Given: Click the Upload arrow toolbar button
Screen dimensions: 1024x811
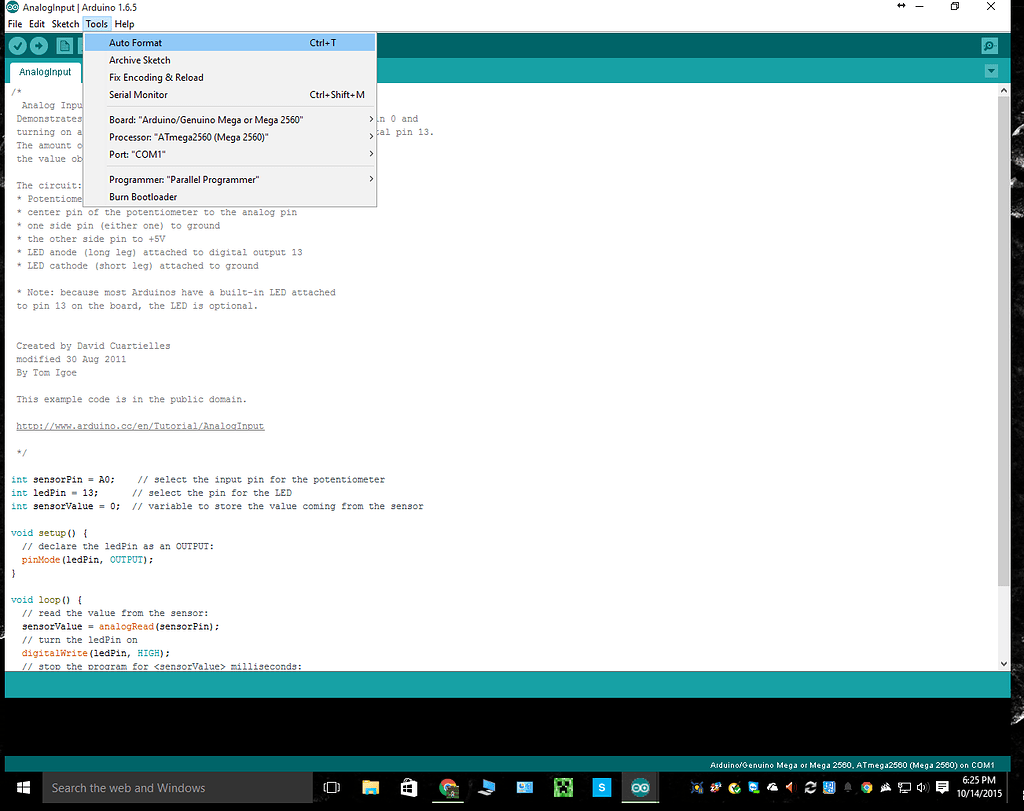Looking at the screenshot, I should (x=39, y=46).
